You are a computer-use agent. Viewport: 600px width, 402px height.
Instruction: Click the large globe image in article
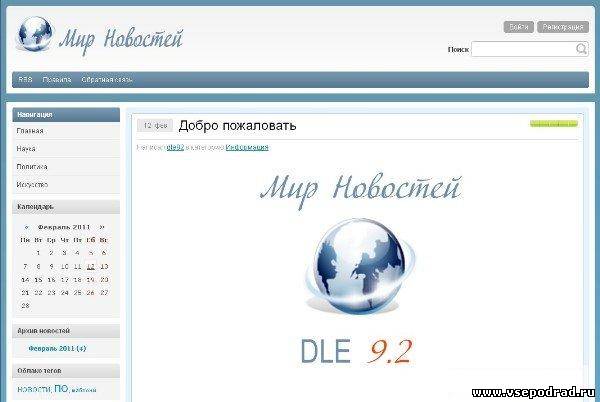tap(360, 266)
